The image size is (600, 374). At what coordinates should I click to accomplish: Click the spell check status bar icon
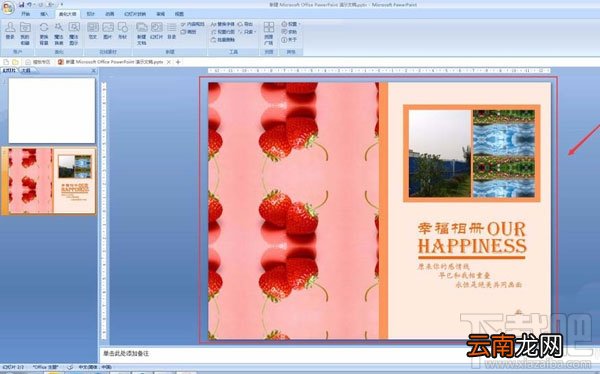pyautogui.click(x=70, y=367)
